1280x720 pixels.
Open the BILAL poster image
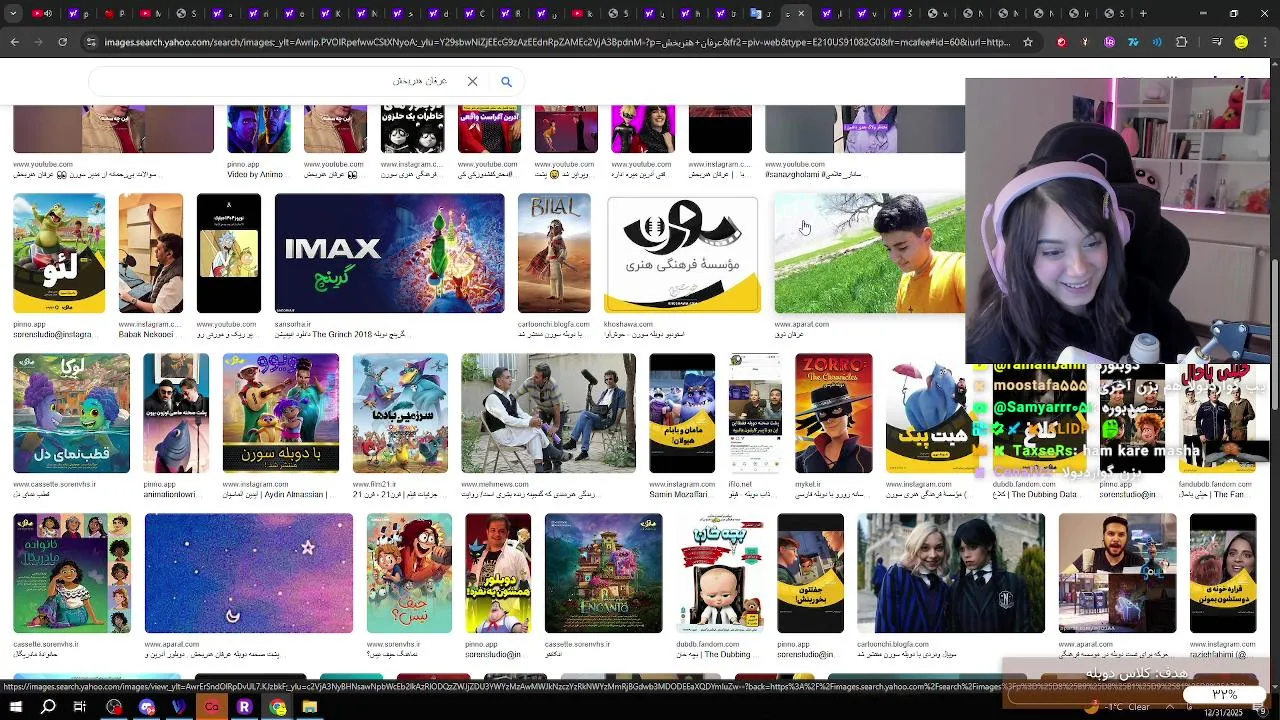[x=554, y=253]
